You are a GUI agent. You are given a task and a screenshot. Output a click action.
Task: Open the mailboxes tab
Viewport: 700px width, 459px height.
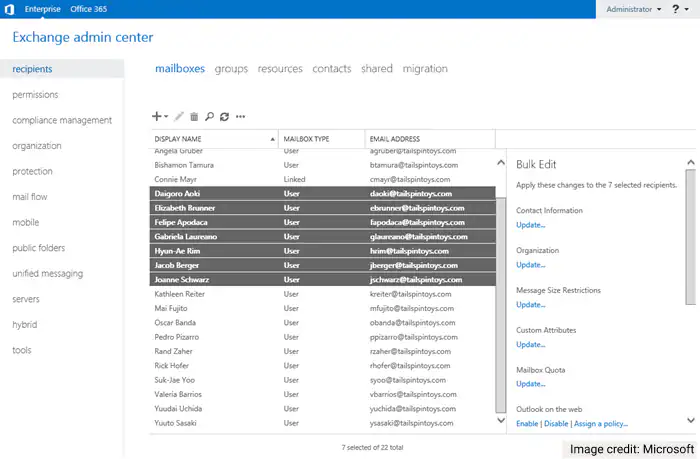click(180, 68)
